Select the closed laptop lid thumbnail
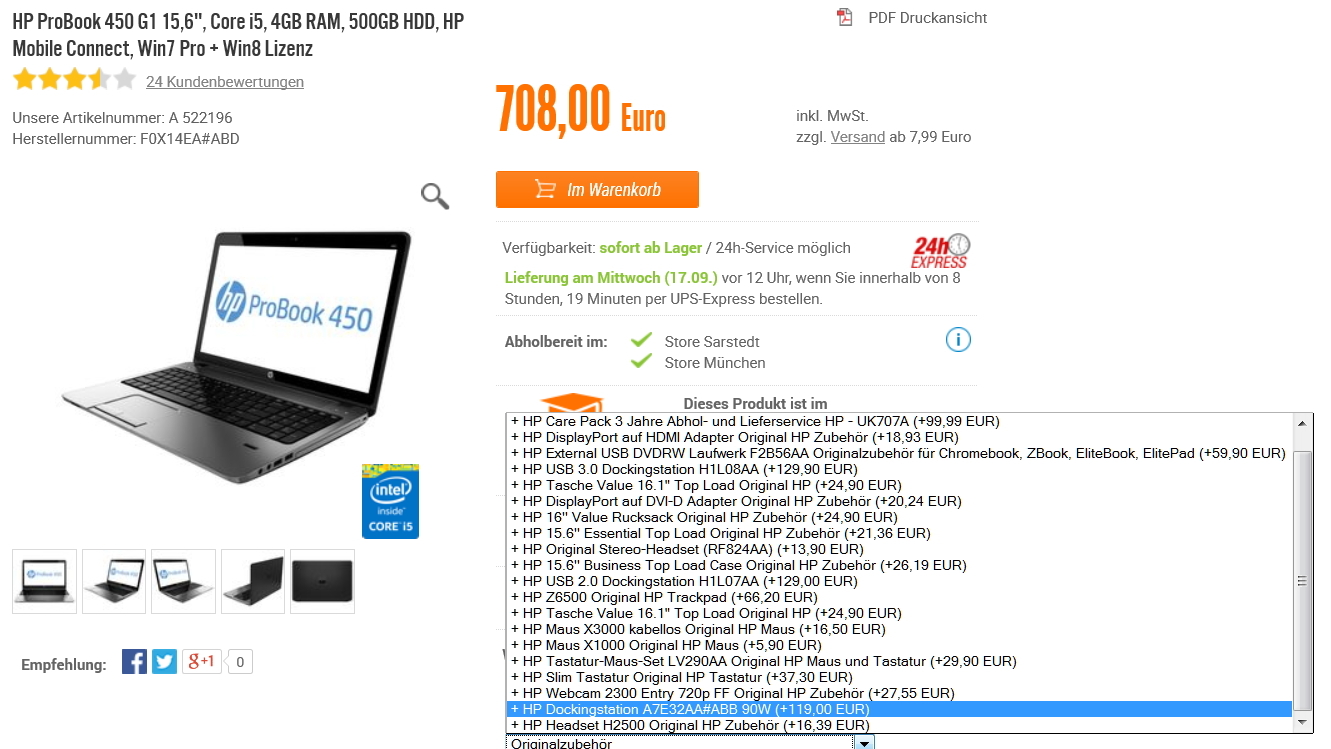1331x749 pixels. click(322, 581)
